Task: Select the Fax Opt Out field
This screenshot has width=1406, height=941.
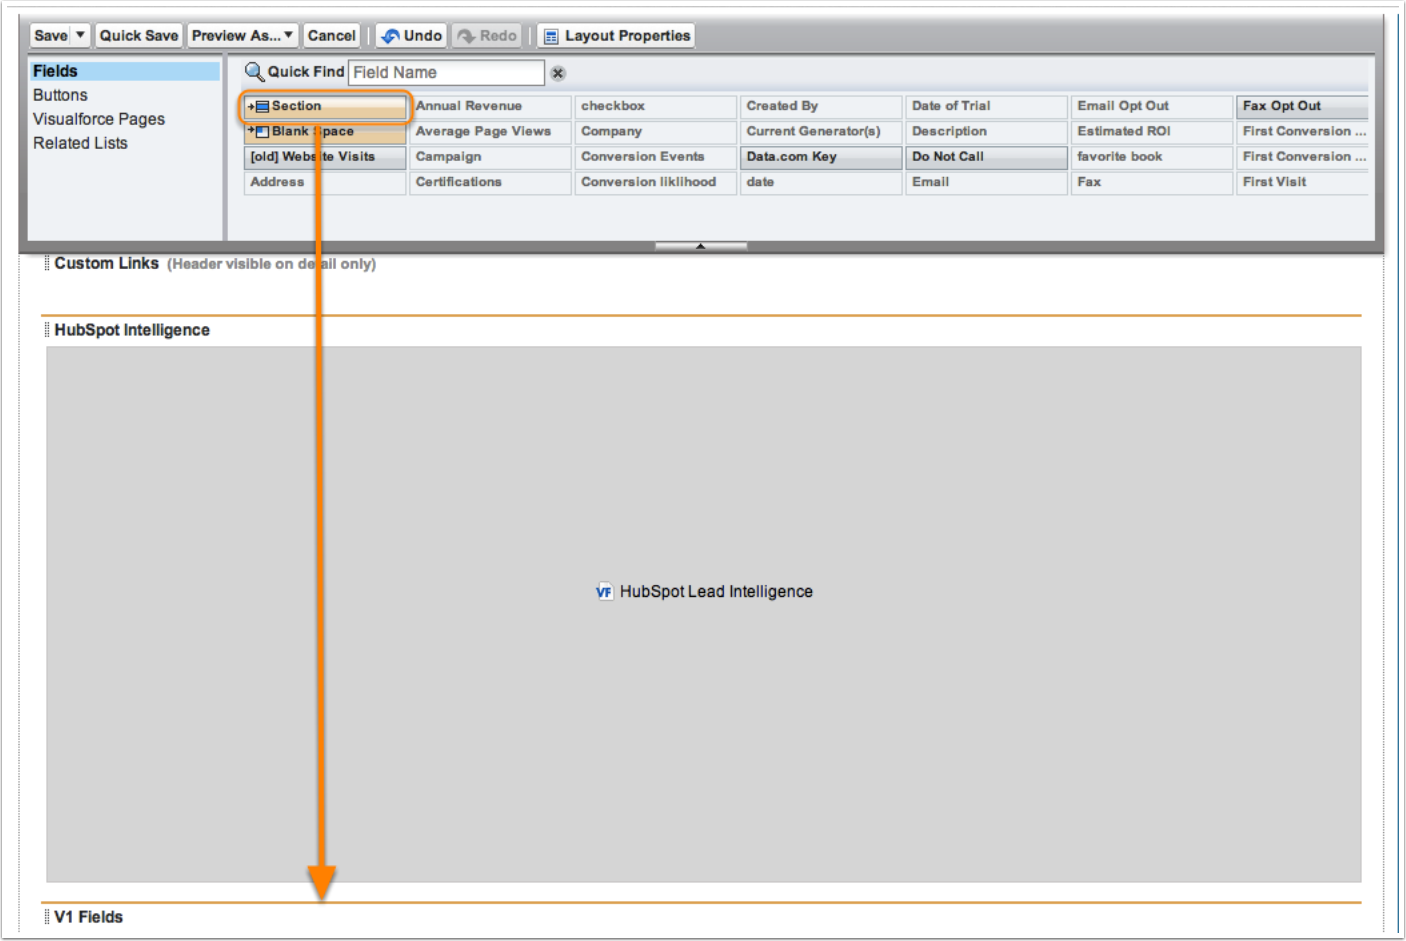Action: [x=1302, y=106]
